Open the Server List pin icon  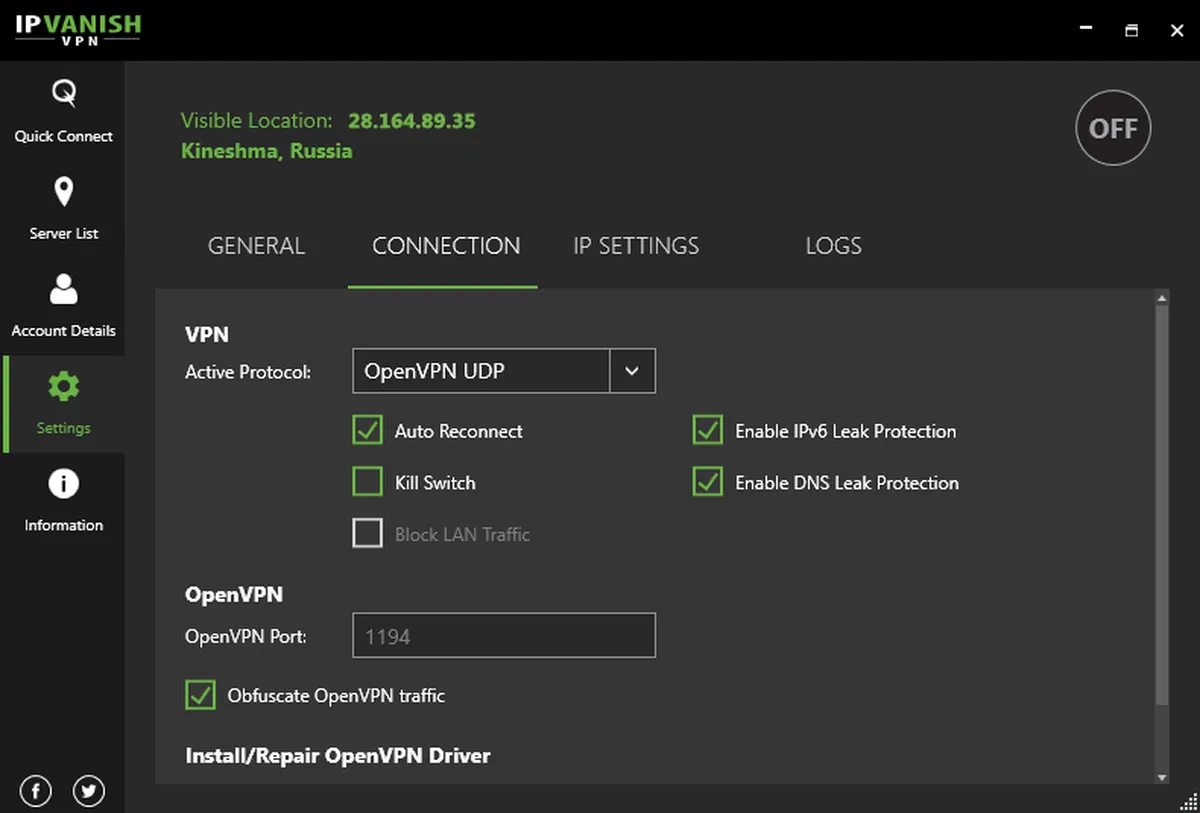click(x=63, y=192)
